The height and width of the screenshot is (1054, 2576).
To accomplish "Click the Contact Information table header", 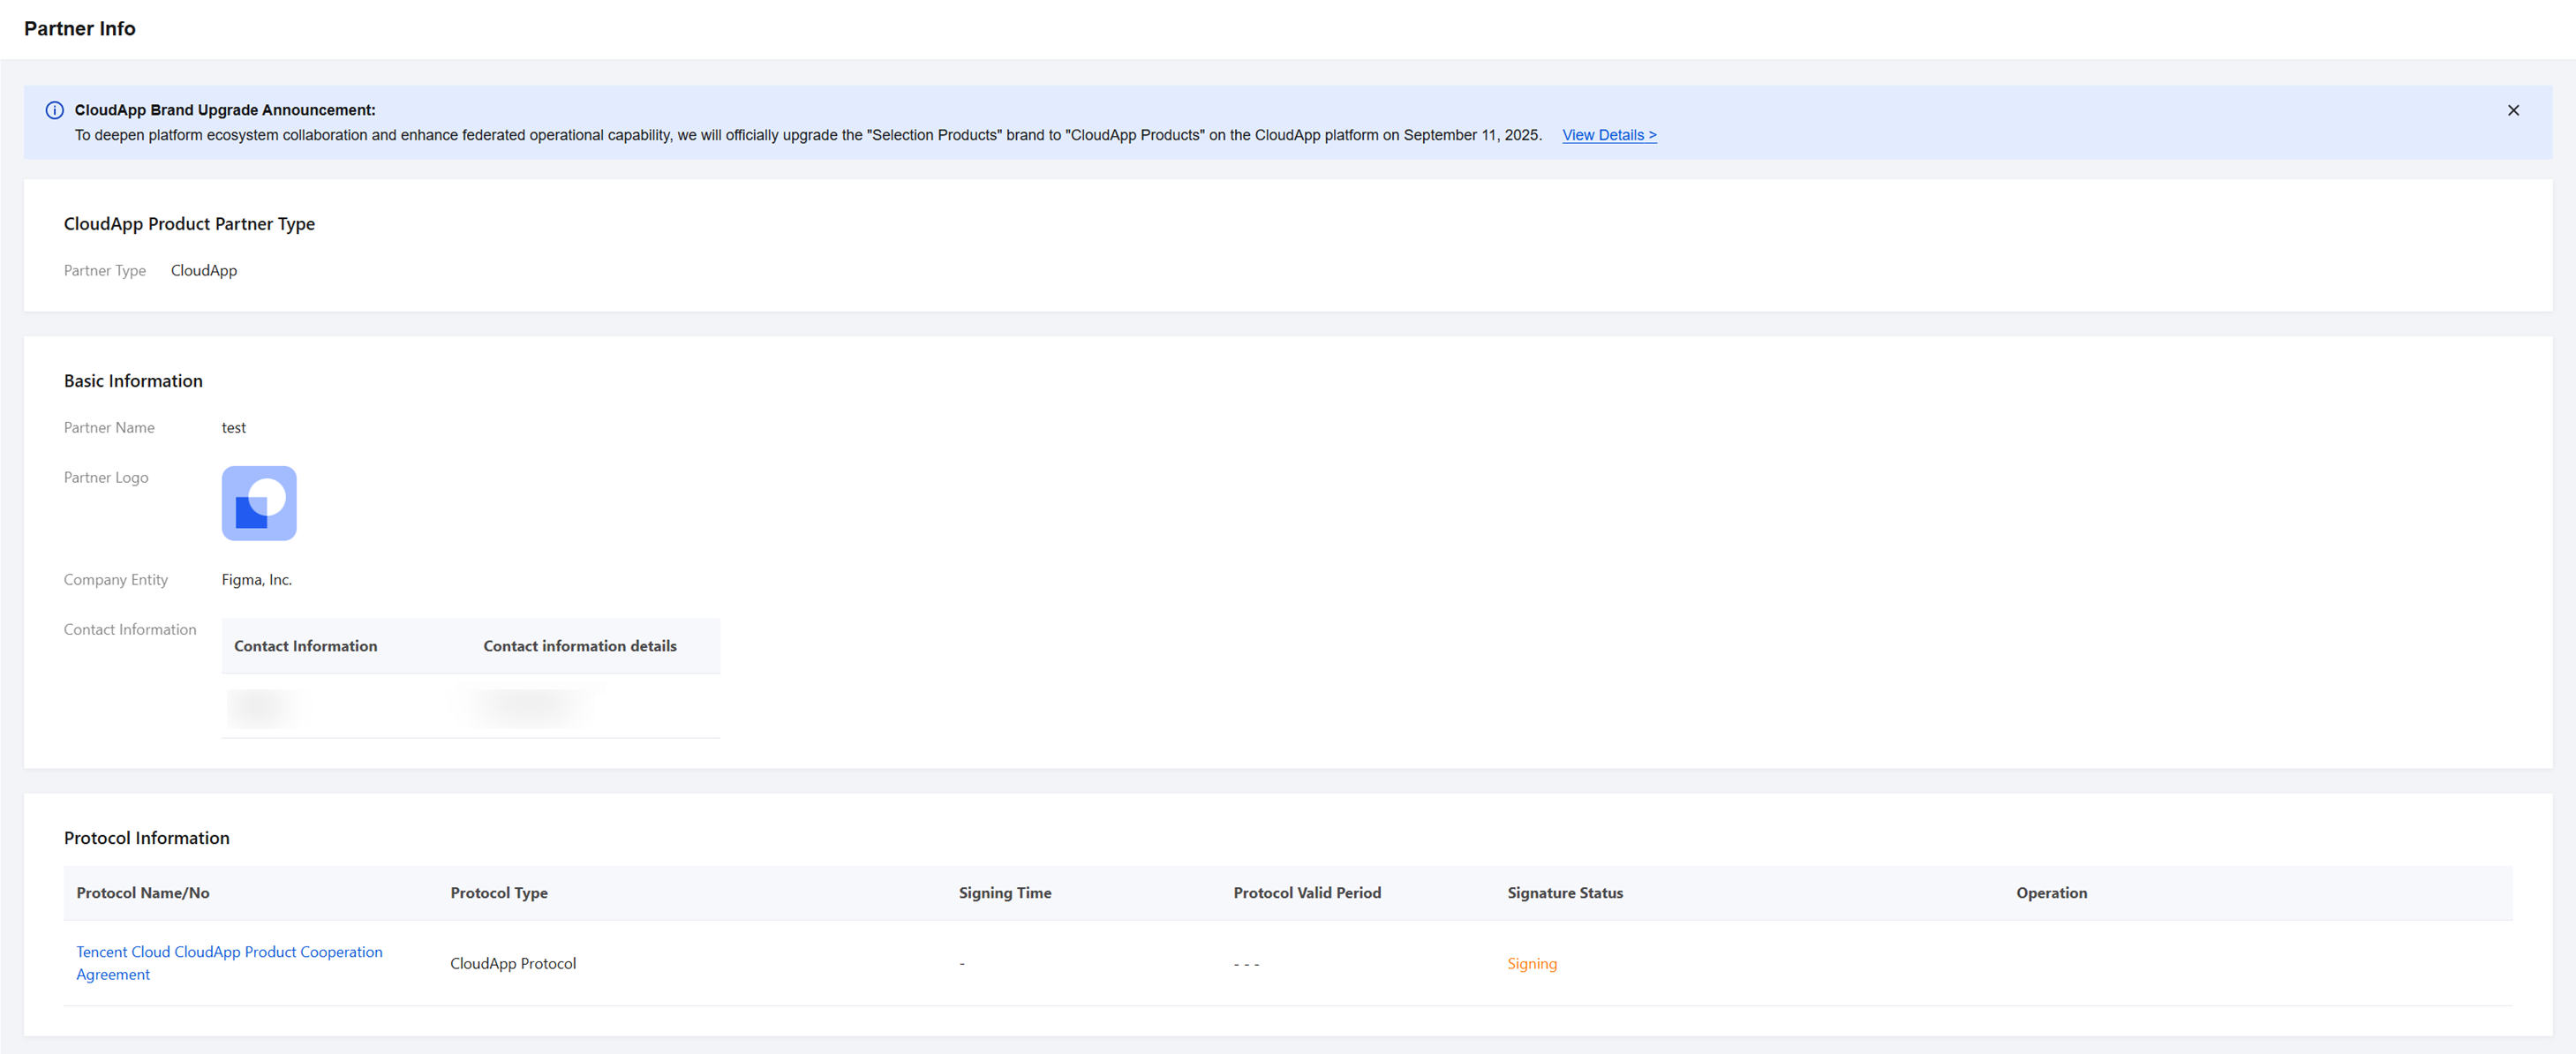I will 305,646.
